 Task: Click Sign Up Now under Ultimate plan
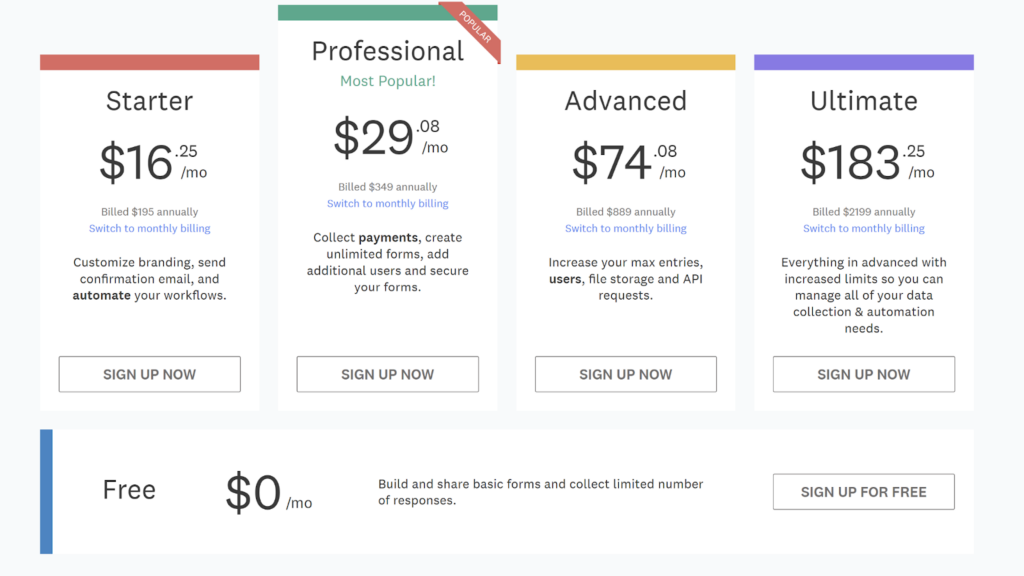863,374
